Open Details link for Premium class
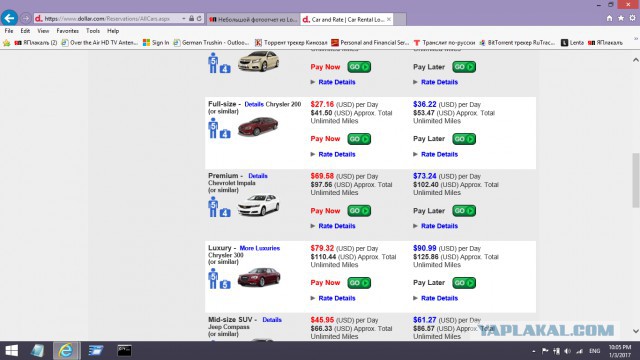The height and width of the screenshot is (360, 640). pos(258,176)
